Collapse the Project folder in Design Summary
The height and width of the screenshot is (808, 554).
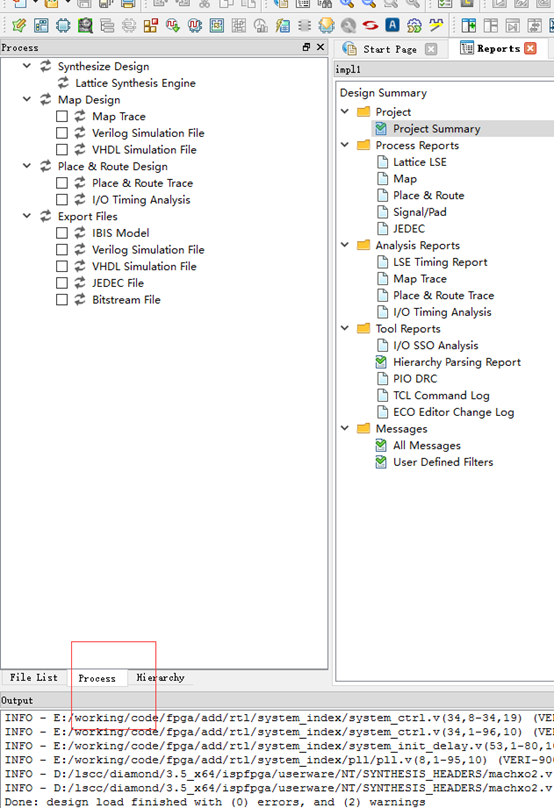[345, 111]
